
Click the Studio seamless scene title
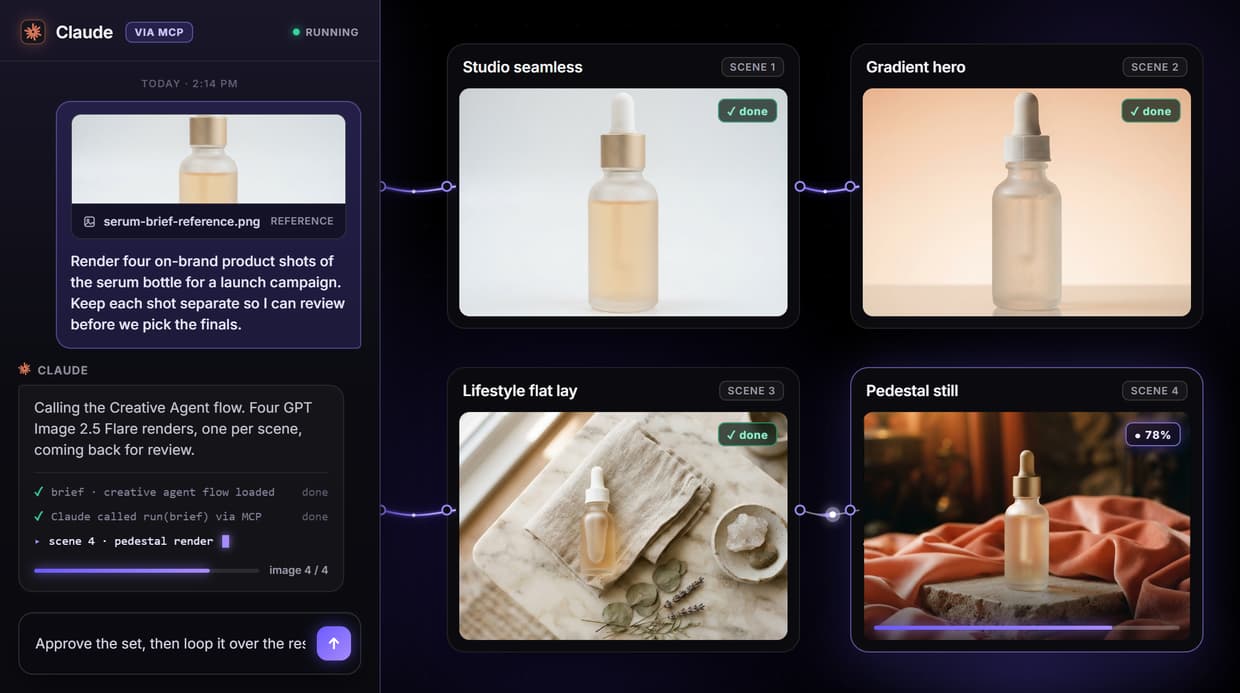(x=522, y=67)
